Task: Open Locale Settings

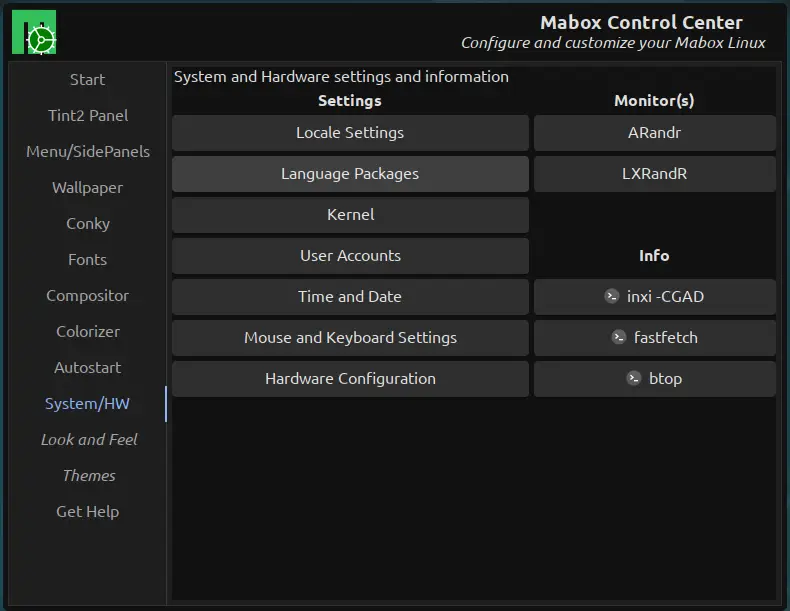Action: tap(350, 133)
